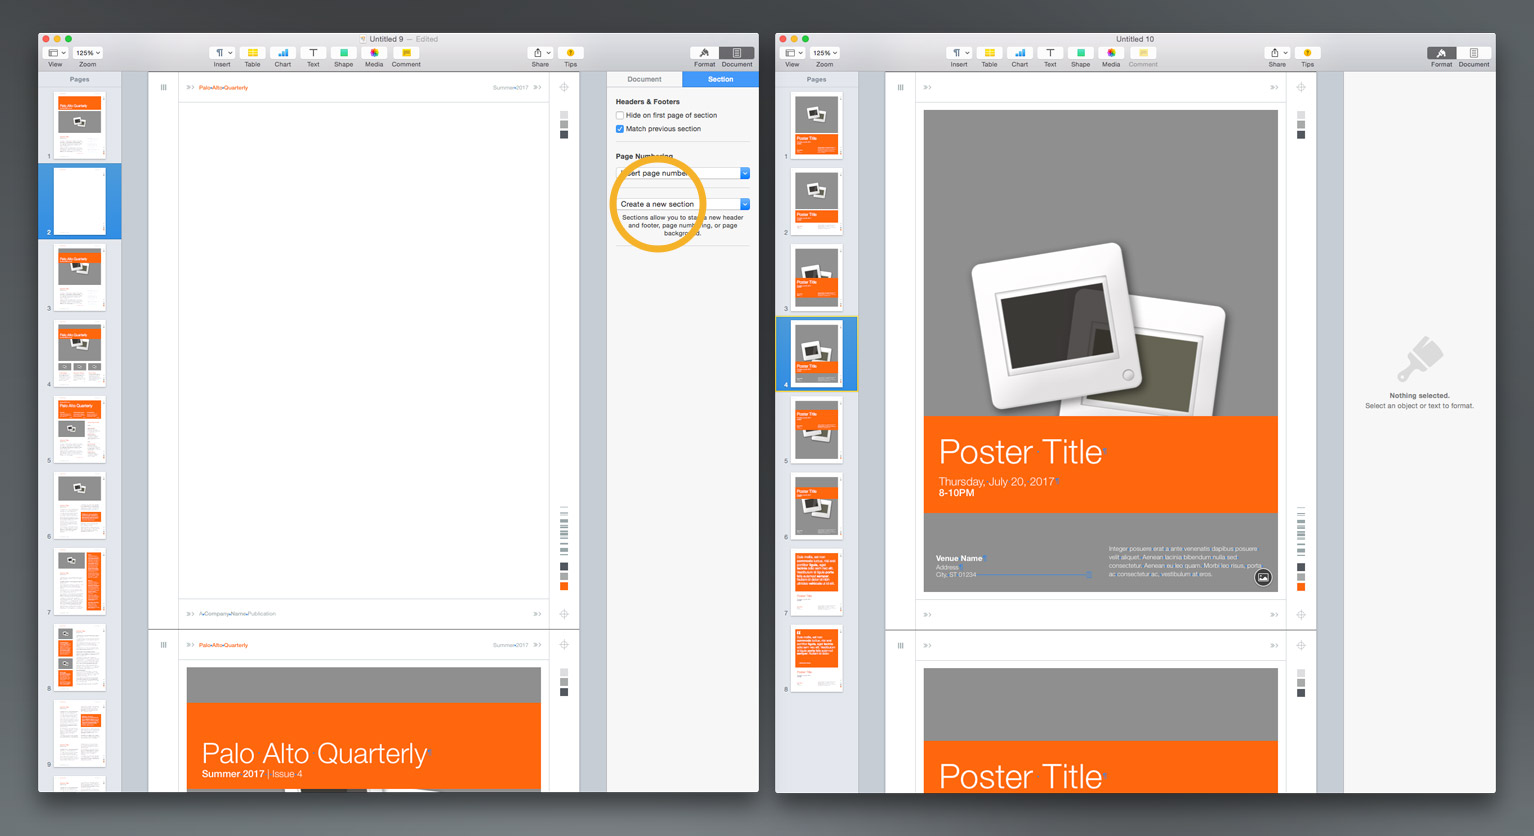Open Tips in Untitled 10 window
Image resolution: width=1534 pixels, height=836 pixels.
pos(1307,53)
